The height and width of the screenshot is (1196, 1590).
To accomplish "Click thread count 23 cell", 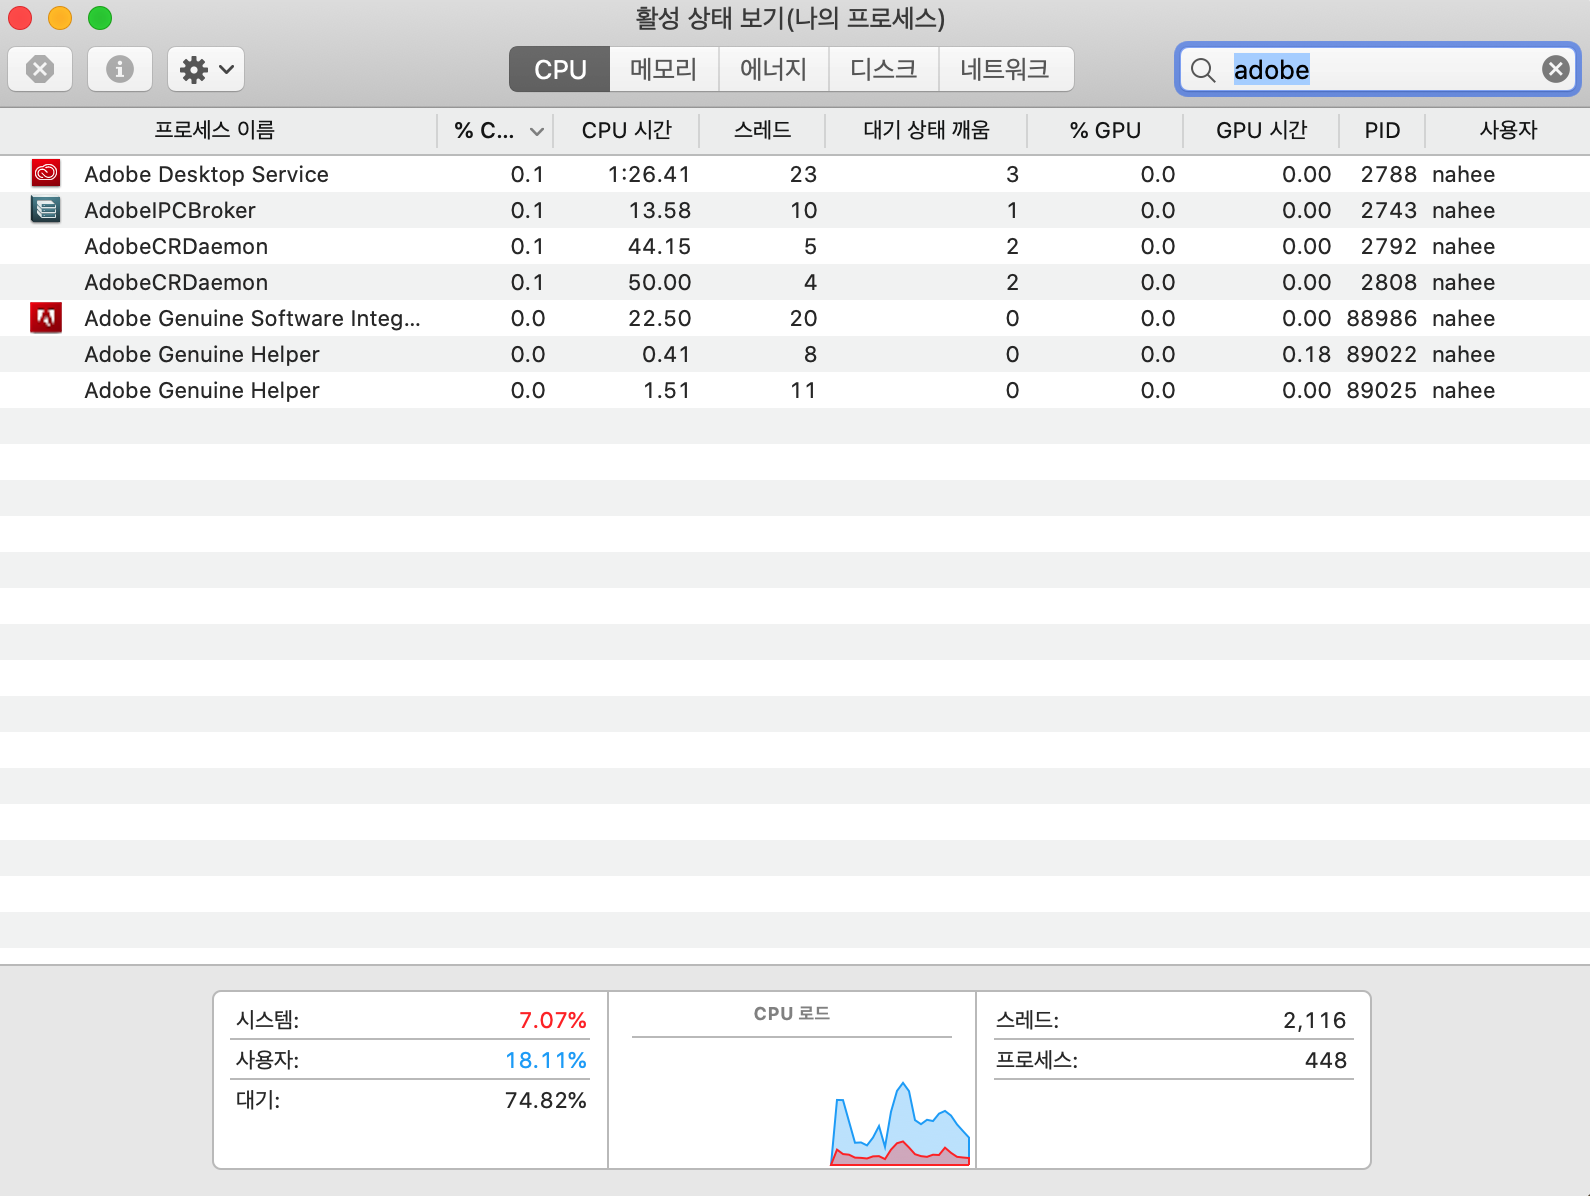I will [x=804, y=174].
